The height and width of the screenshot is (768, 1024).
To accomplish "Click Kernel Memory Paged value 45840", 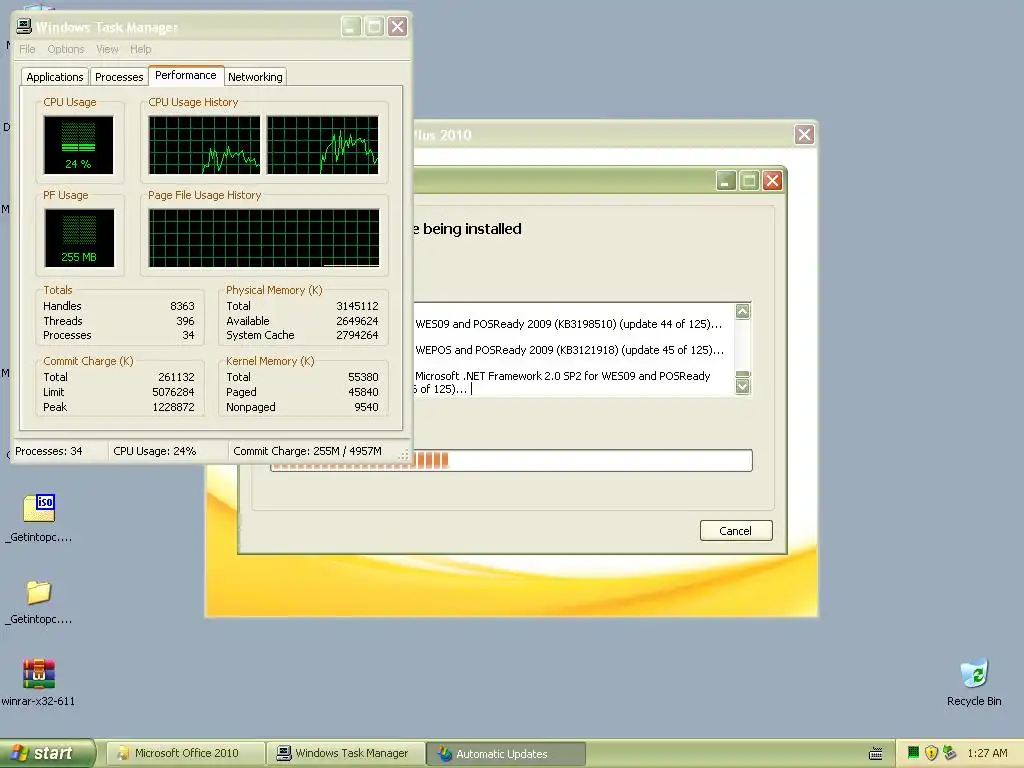I will (363, 392).
